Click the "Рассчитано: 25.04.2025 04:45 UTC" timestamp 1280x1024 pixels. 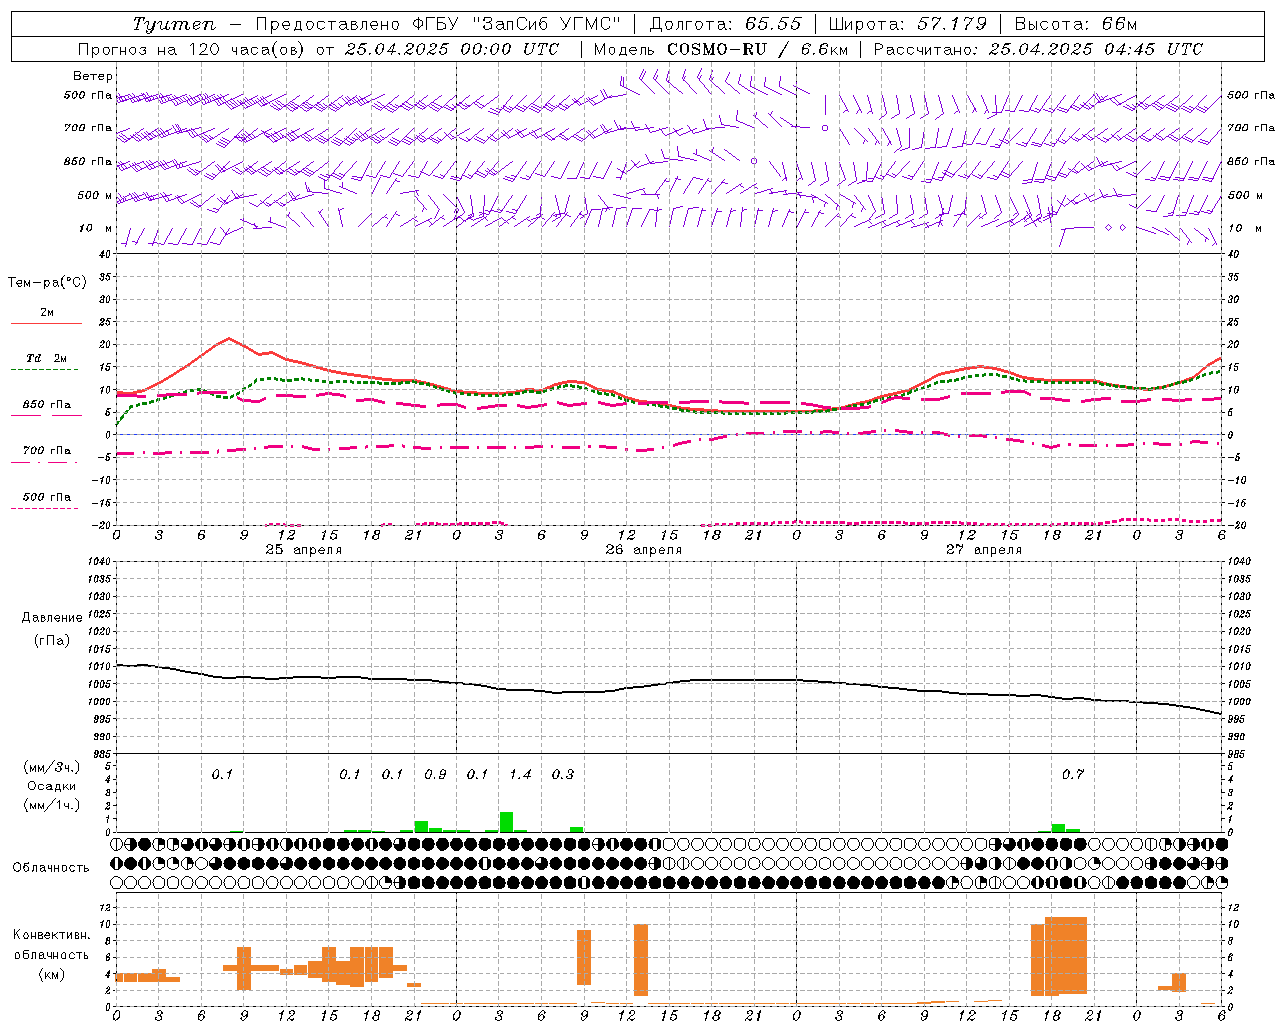click(x=1038, y=49)
